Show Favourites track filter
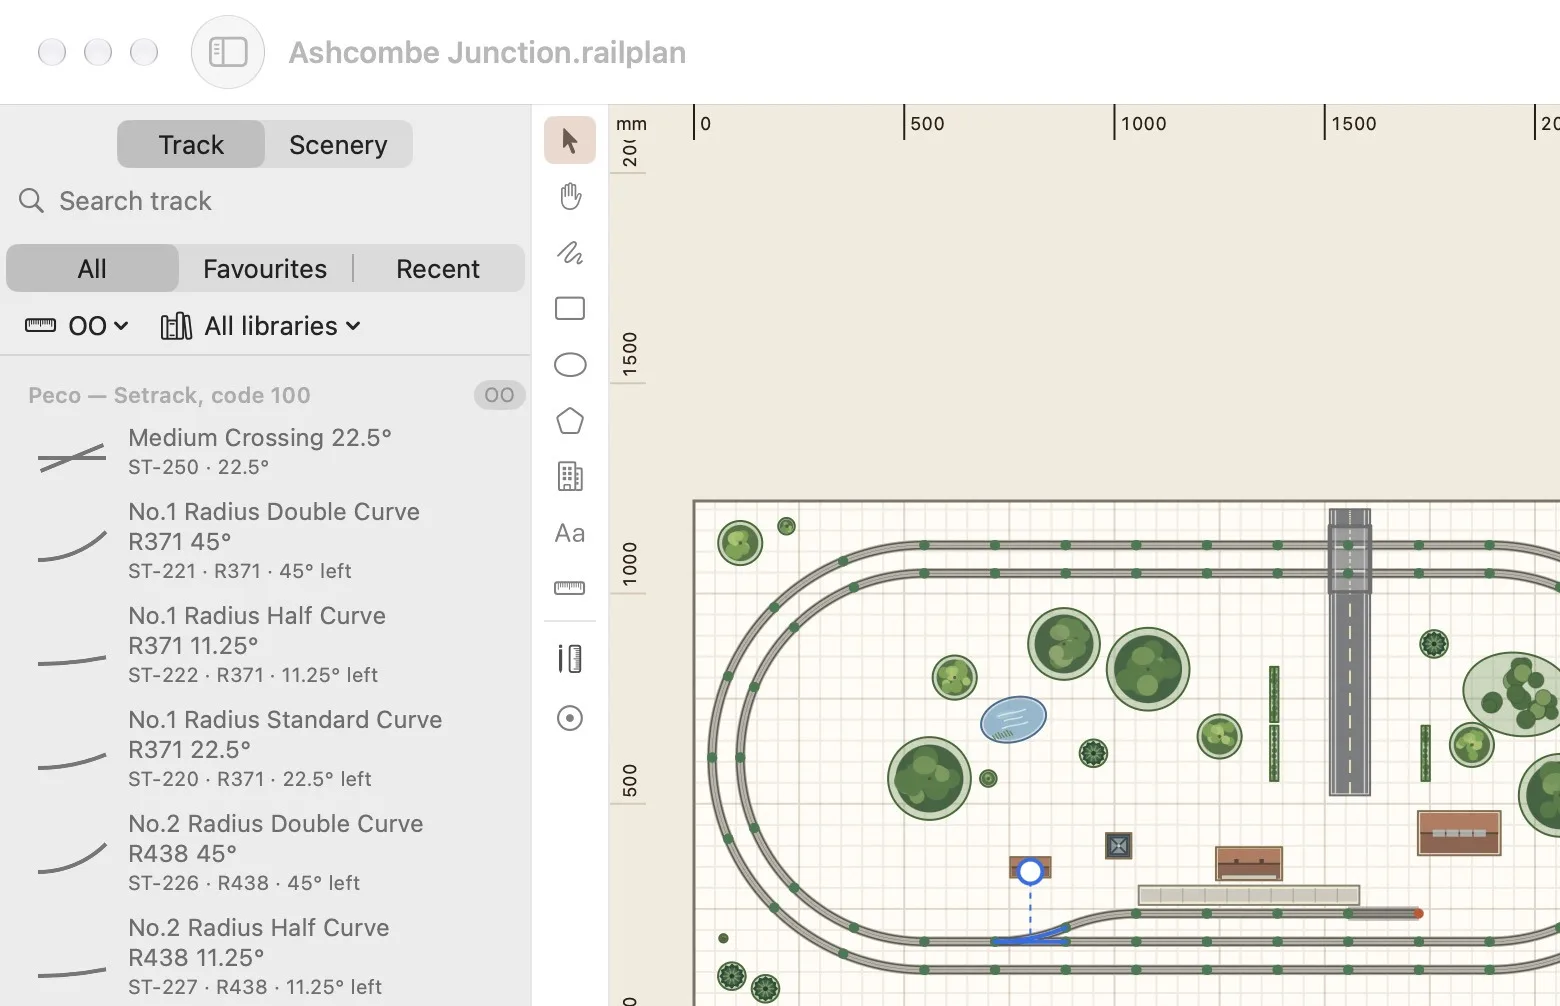 pos(265,269)
